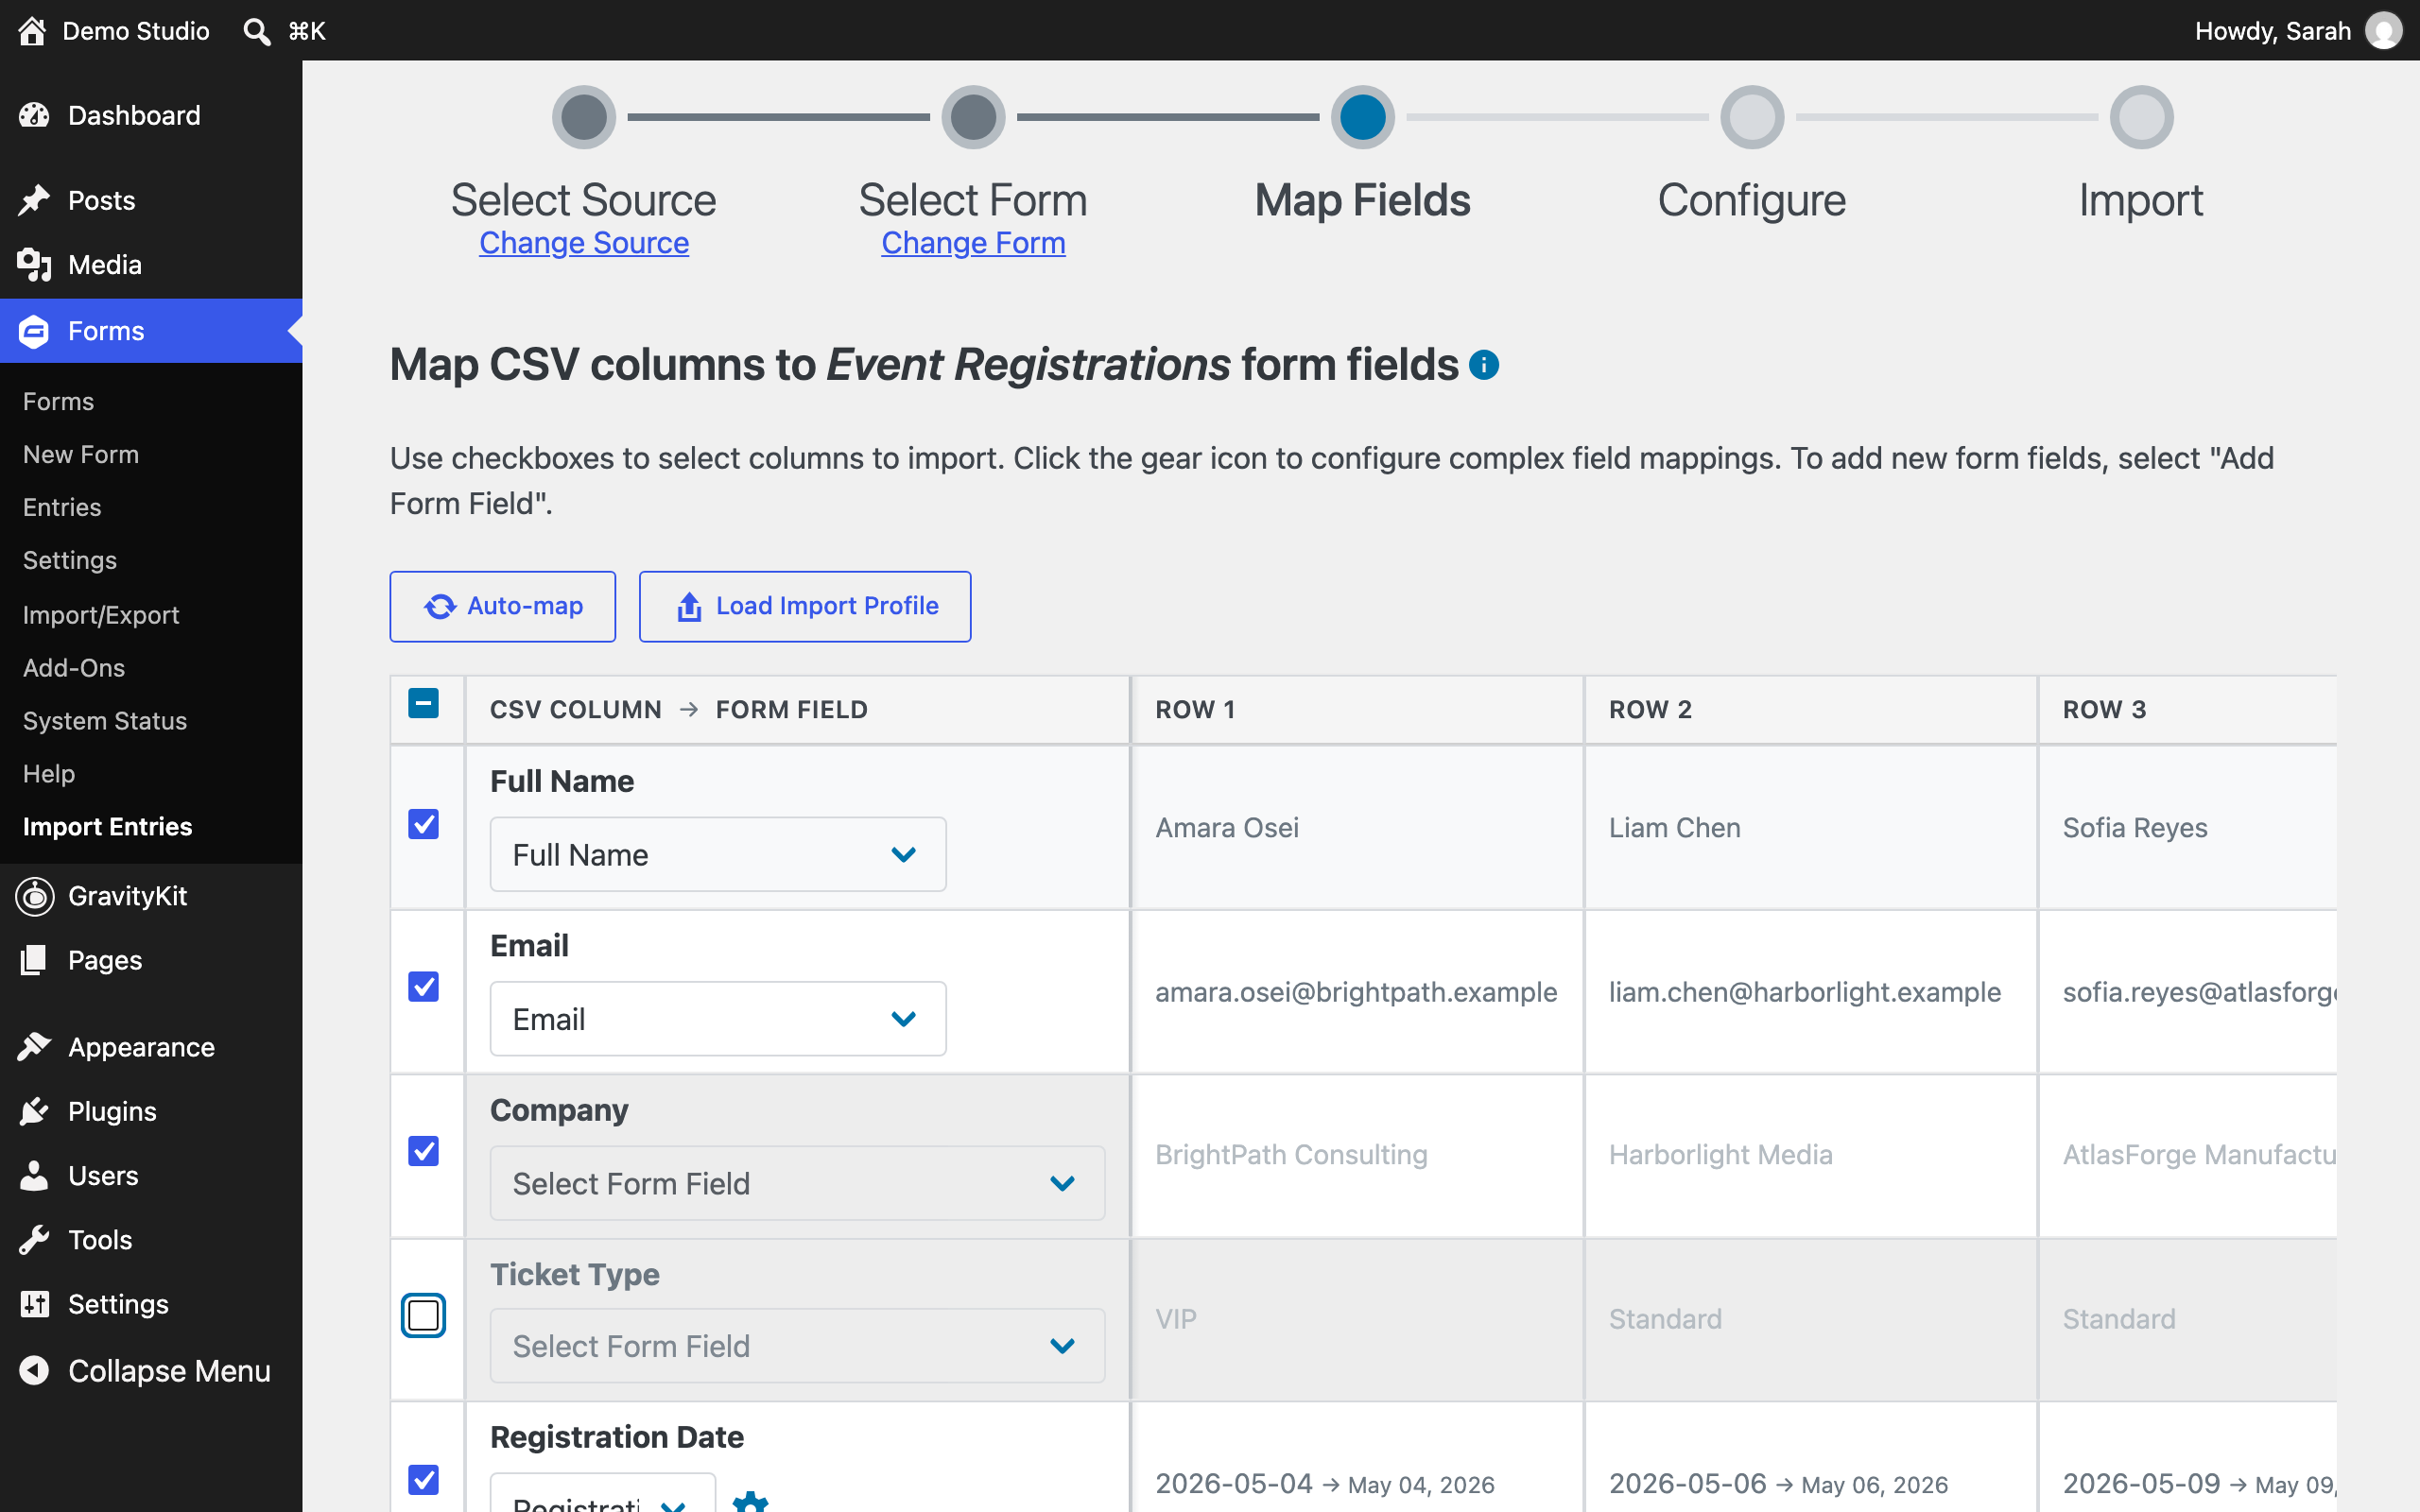Image resolution: width=2420 pixels, height=1512 pixels.
Task: Click Demo Studio site name
Action: click(x=136, y=31)
